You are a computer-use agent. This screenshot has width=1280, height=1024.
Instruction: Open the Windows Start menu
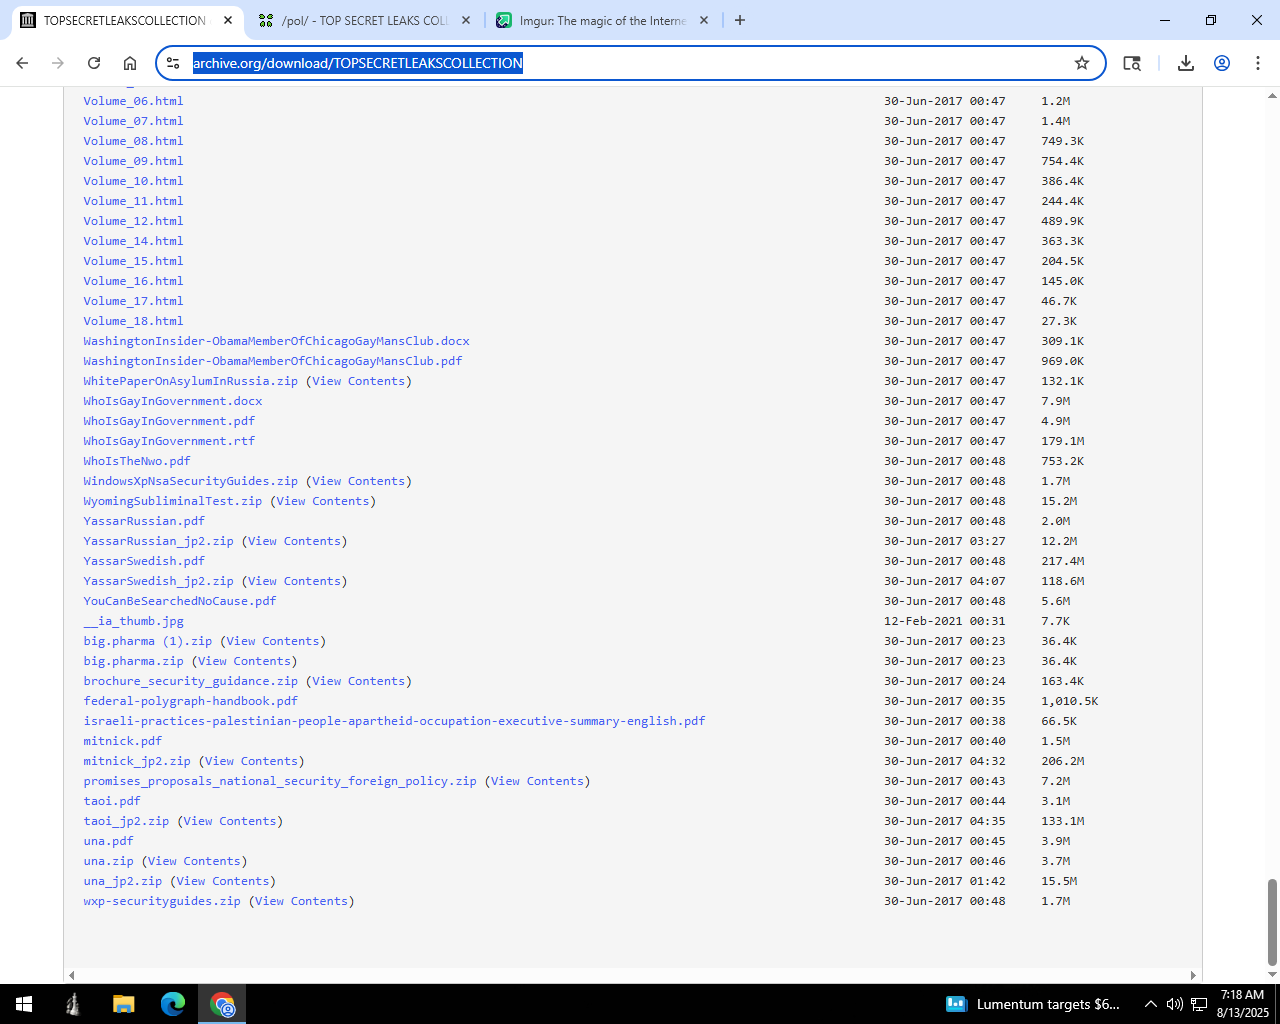point(24,1004)
